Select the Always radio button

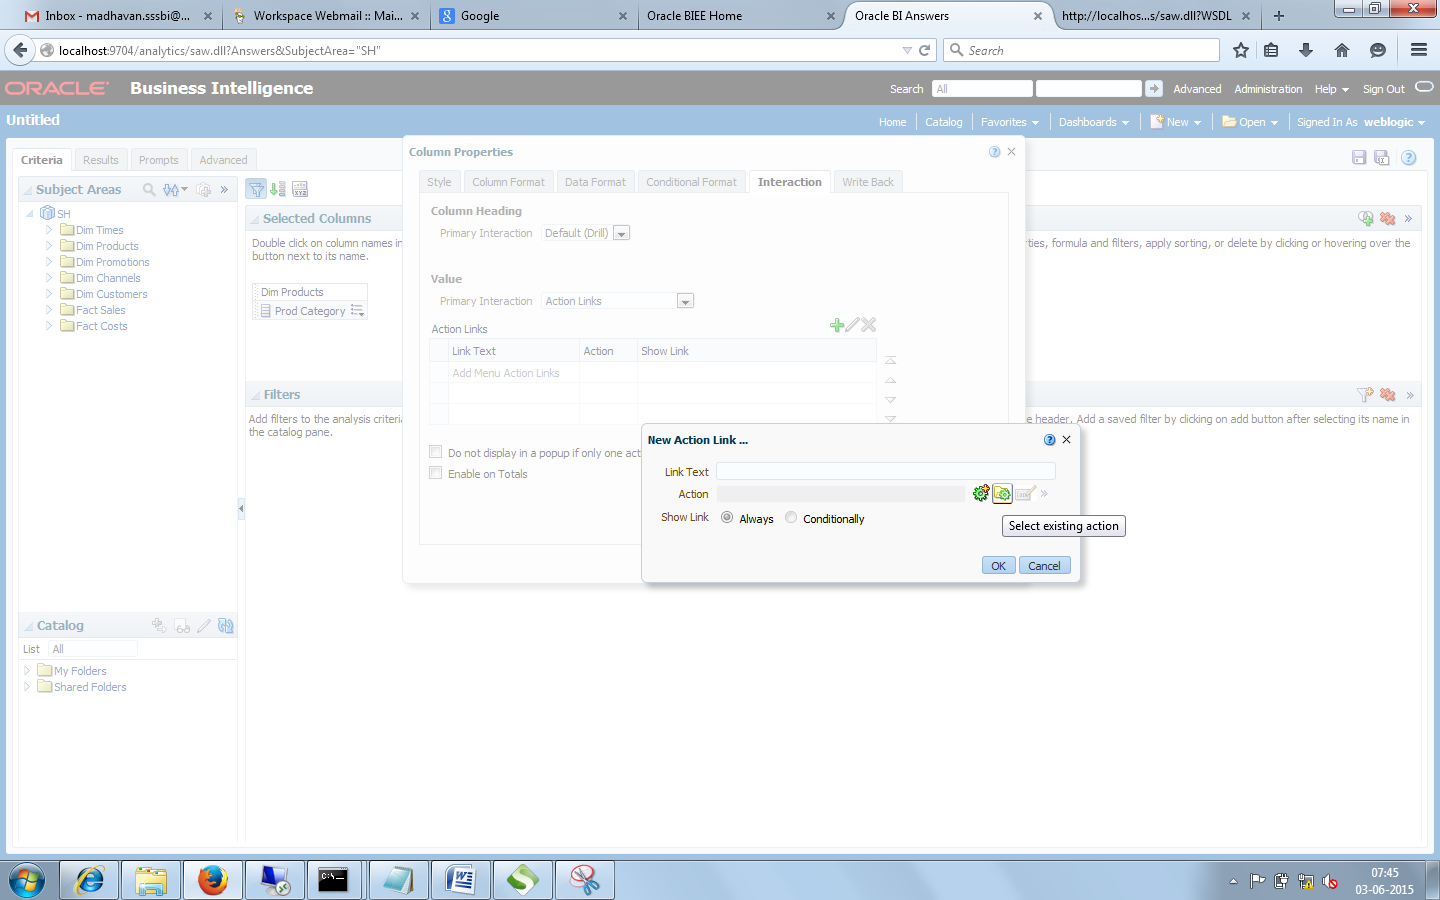coord(727,518)
